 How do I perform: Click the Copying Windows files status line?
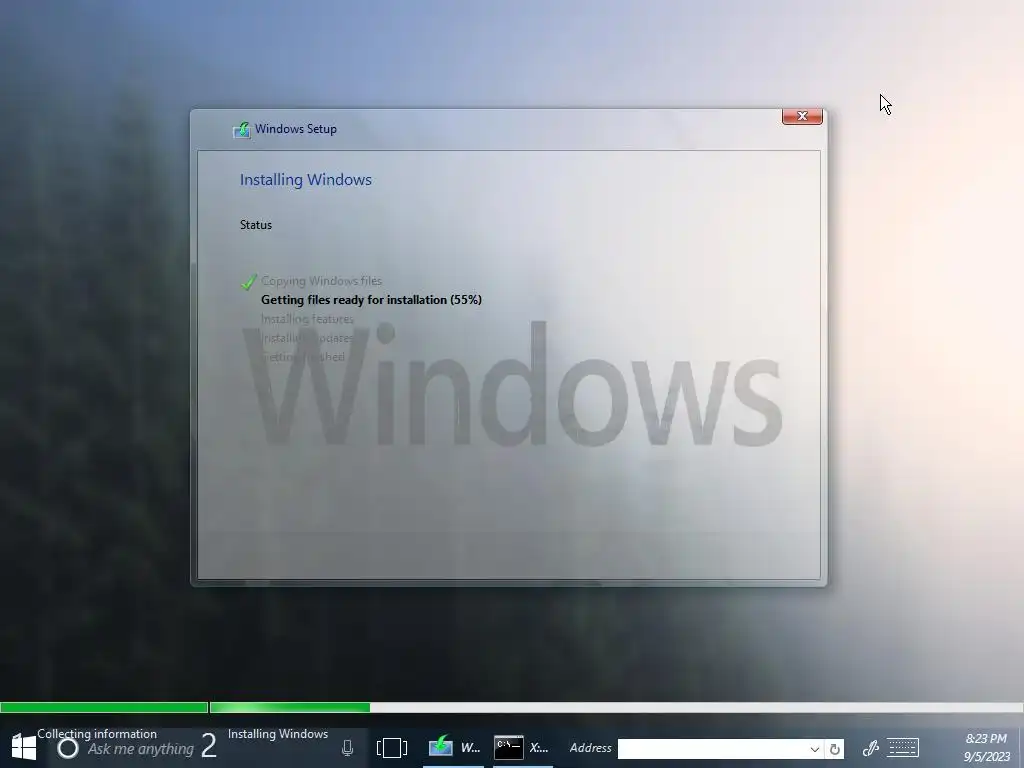321,281
